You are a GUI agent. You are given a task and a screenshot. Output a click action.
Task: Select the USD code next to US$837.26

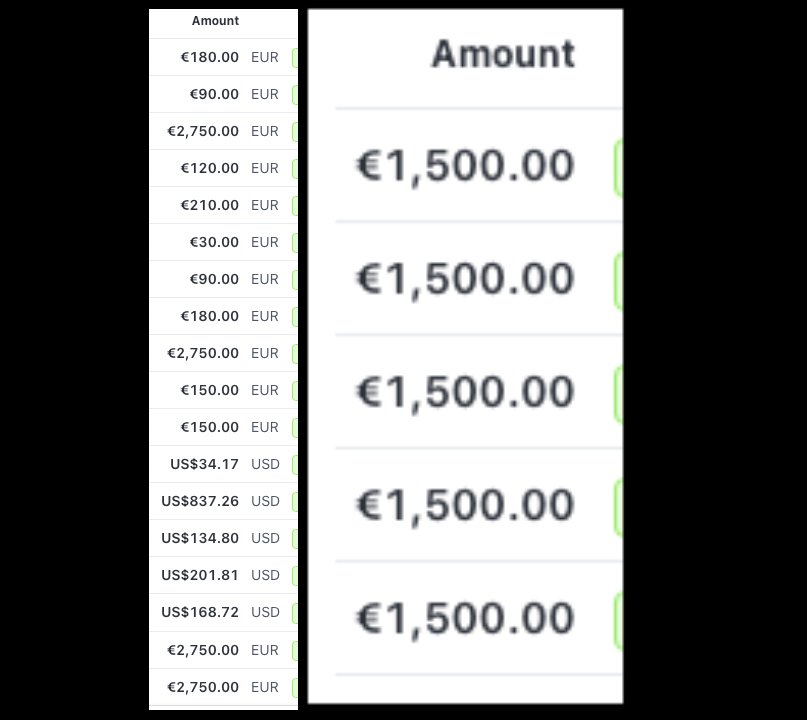[x=265, y=501]
